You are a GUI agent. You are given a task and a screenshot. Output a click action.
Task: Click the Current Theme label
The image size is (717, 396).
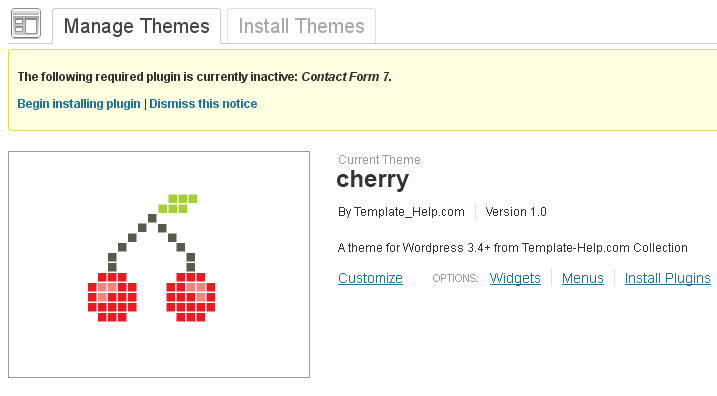[x=379, y=160]
